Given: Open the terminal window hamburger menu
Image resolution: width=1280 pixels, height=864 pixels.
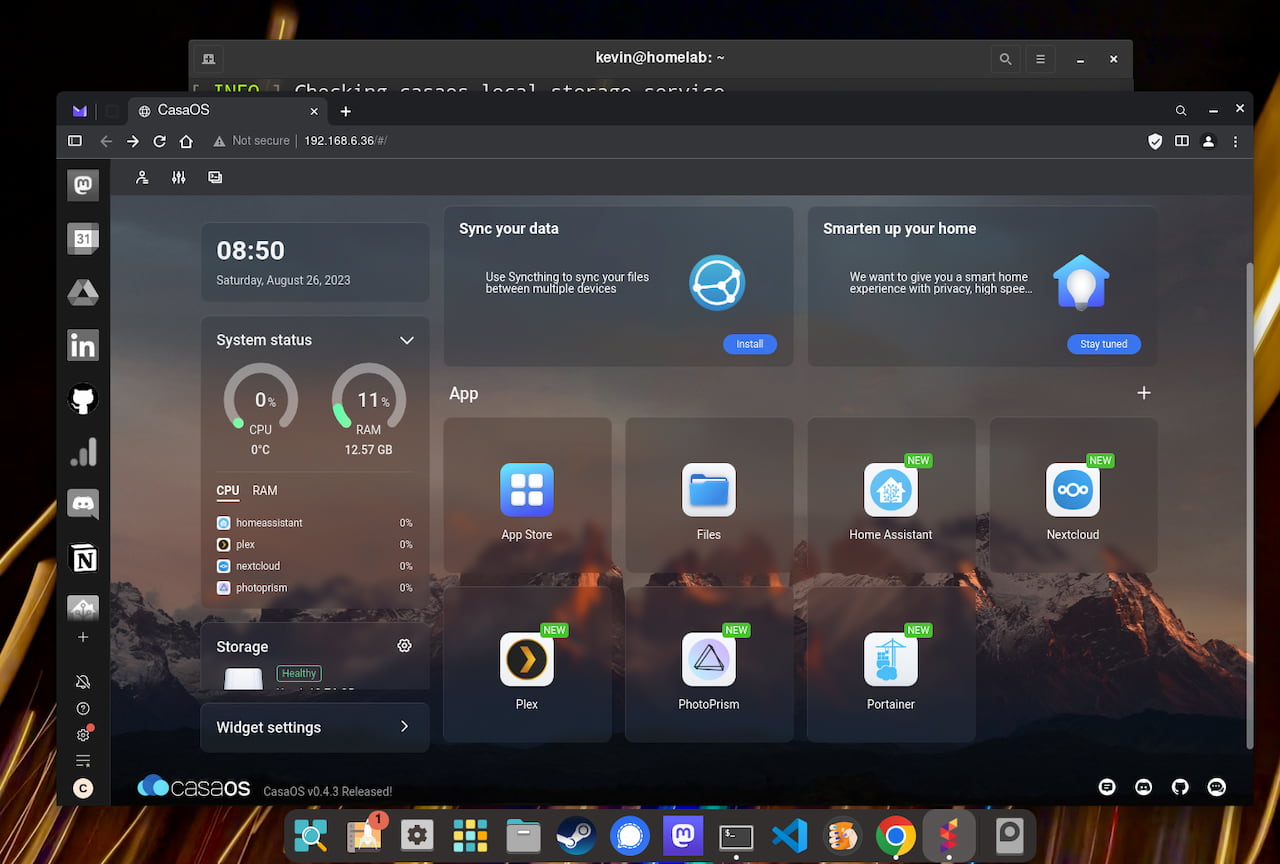Looking at the screenshot, I should [x=1040, y=59].
